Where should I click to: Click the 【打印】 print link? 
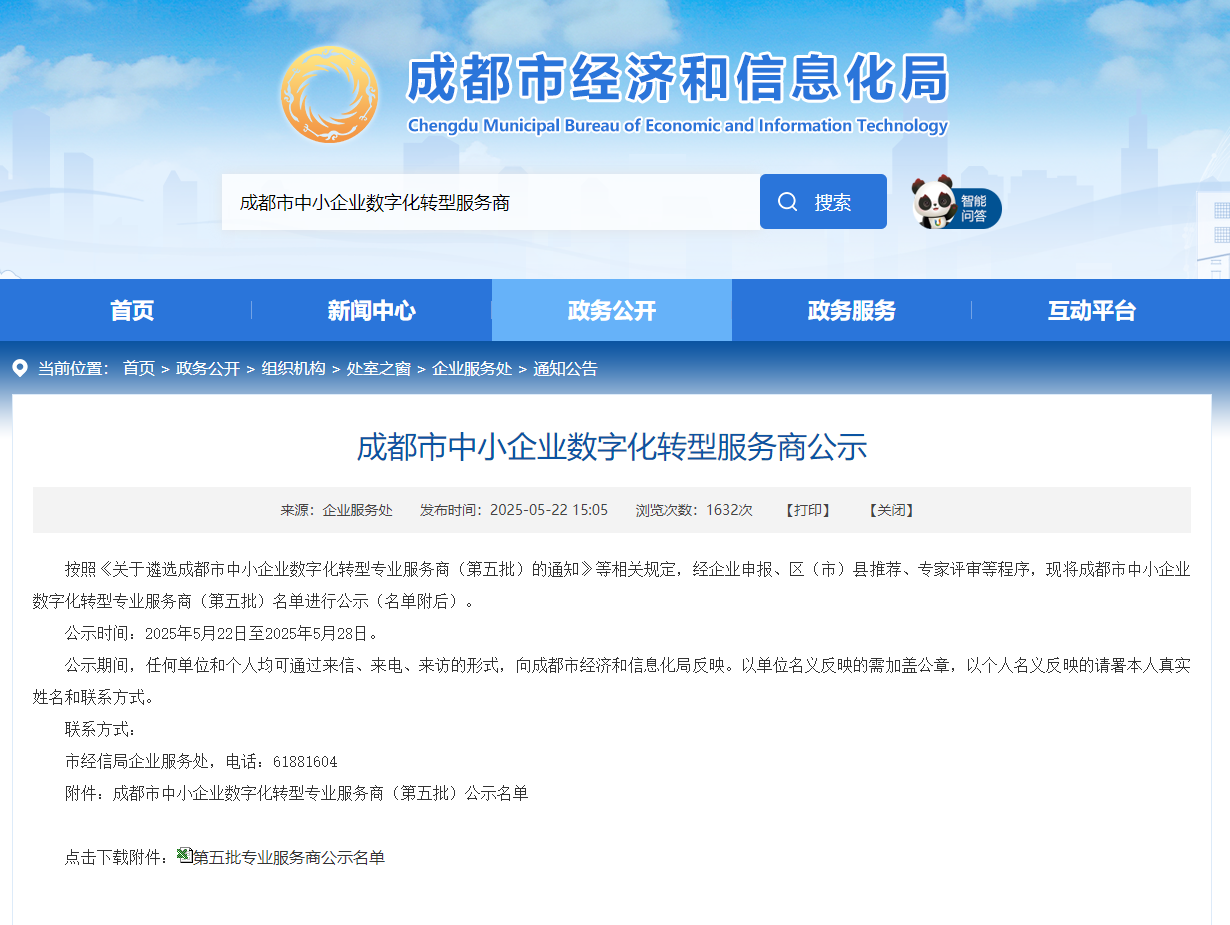(x=808, y=510)
